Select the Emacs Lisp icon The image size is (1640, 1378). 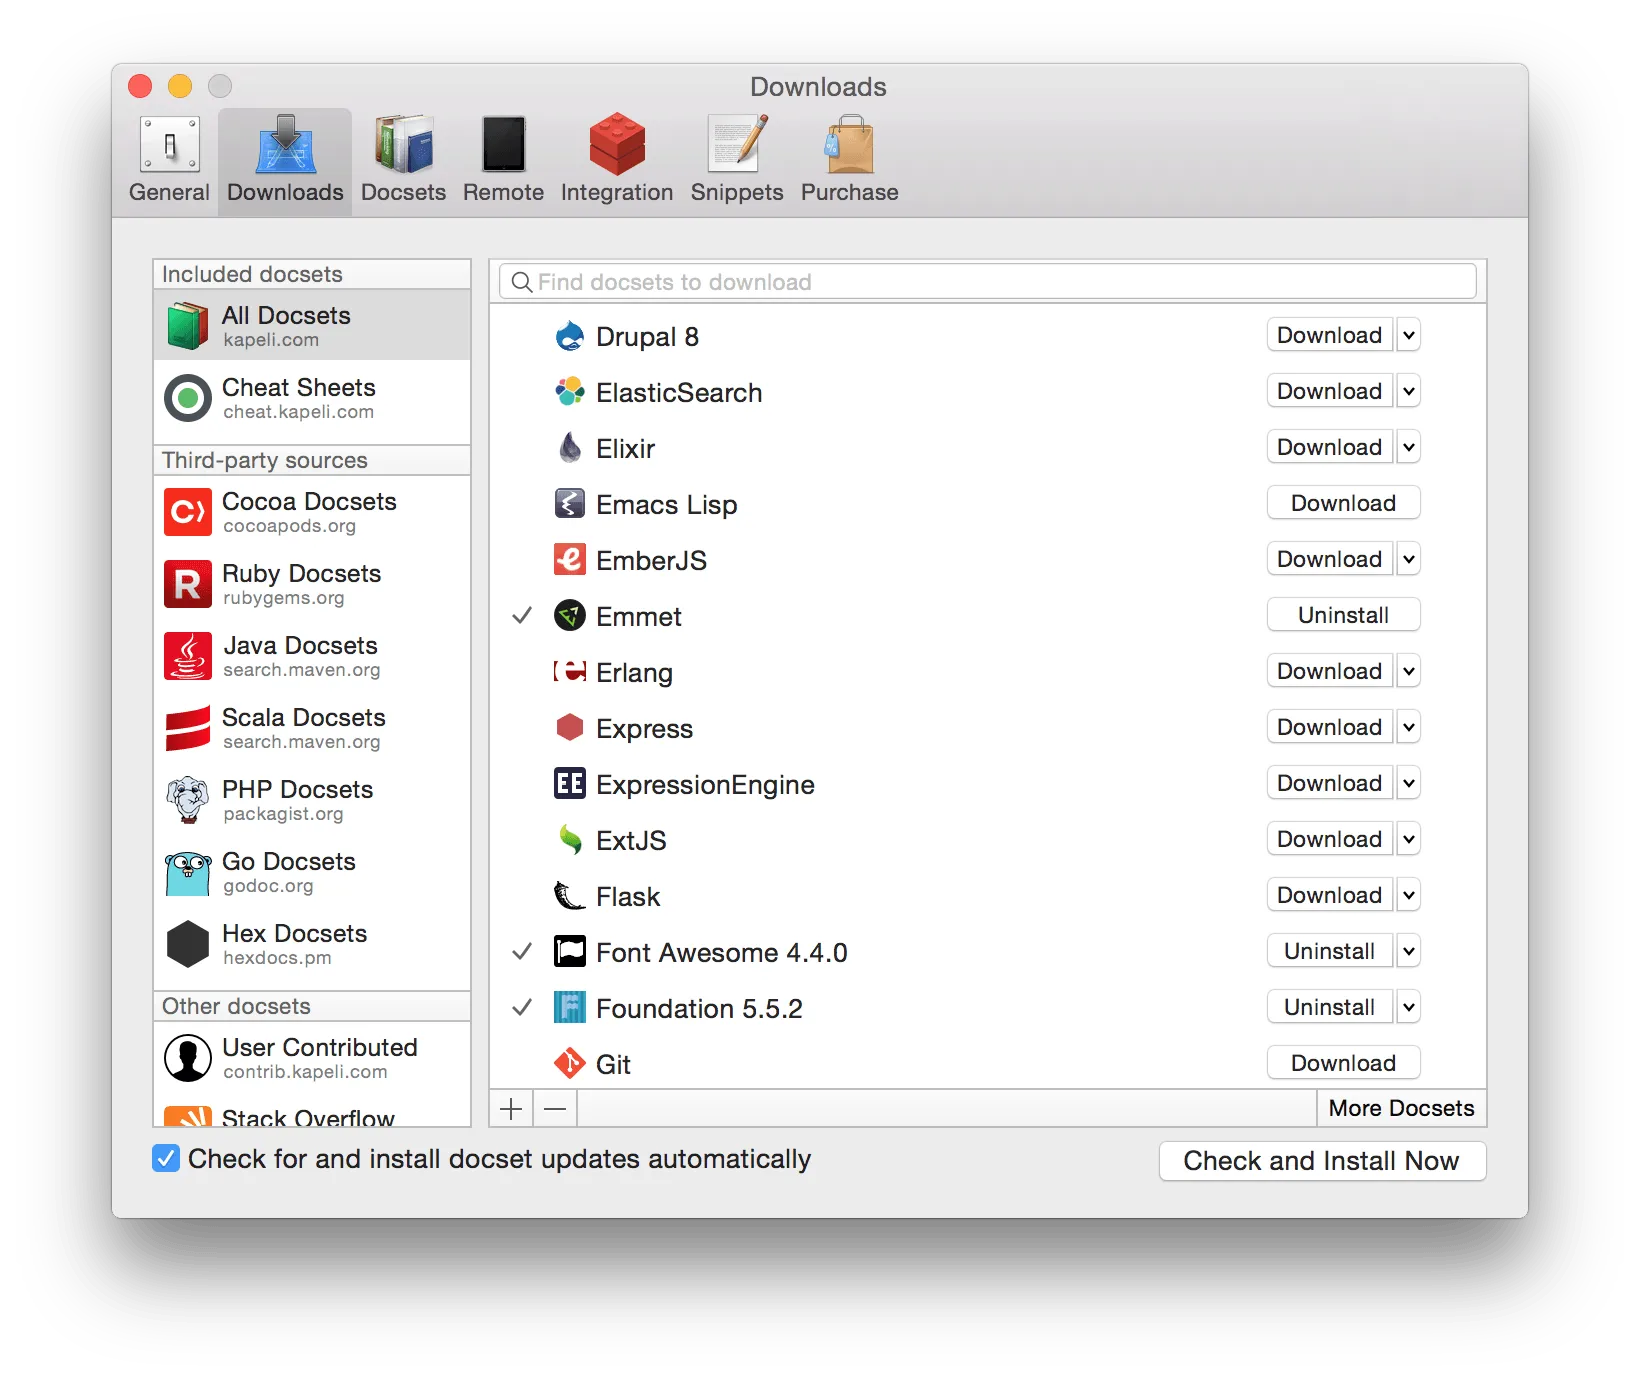(570, 504)
